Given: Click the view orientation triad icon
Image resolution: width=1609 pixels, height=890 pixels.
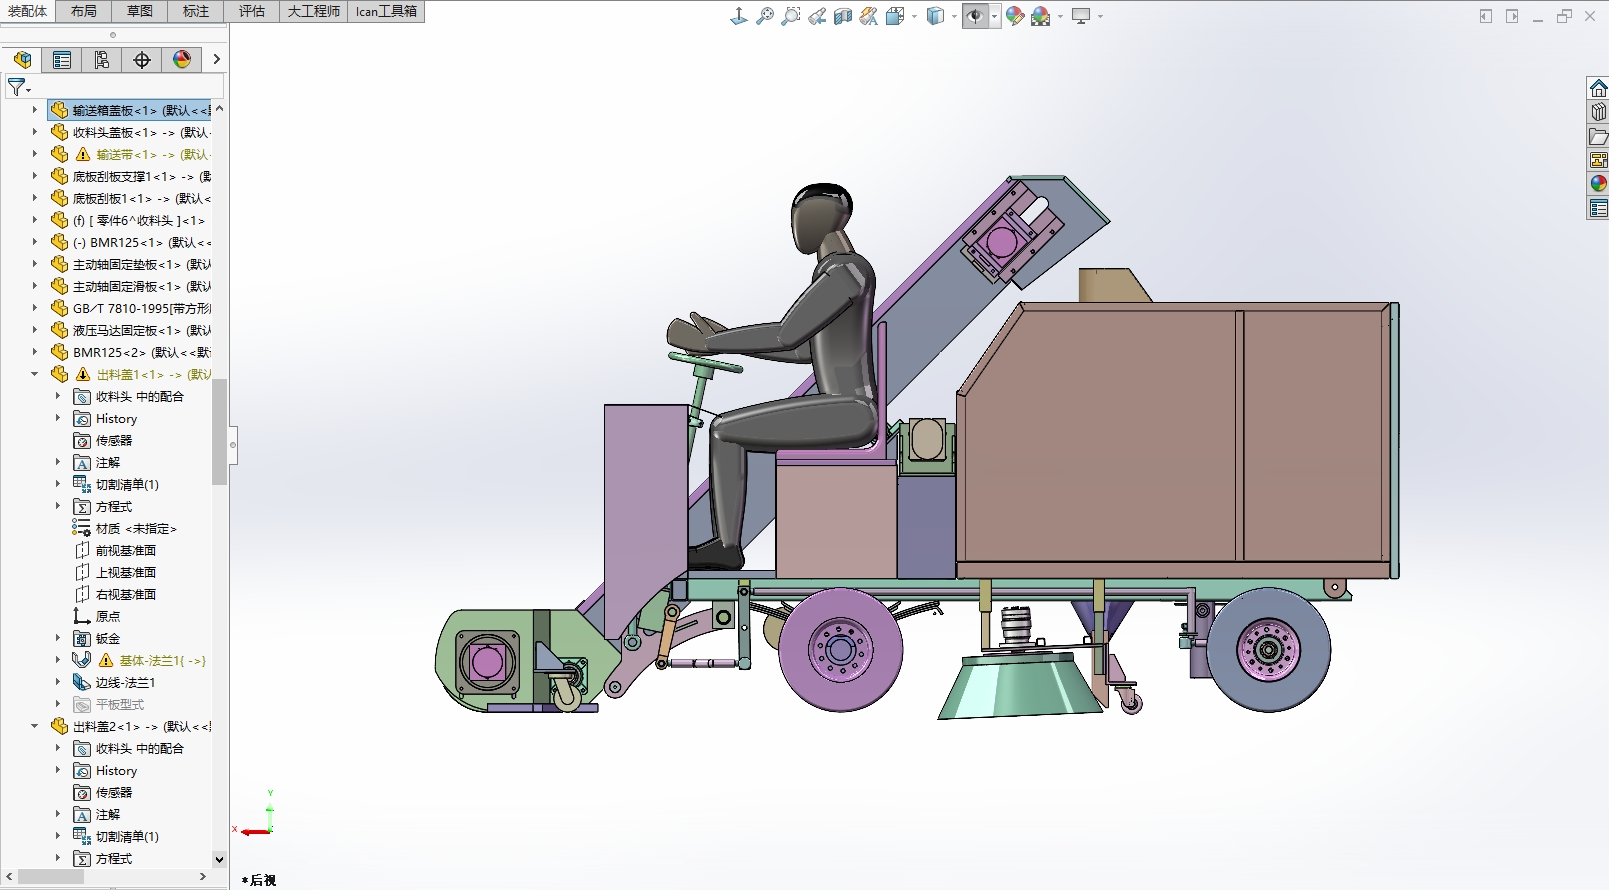Looking at the screenshot, I should click(x=739, y=16).
